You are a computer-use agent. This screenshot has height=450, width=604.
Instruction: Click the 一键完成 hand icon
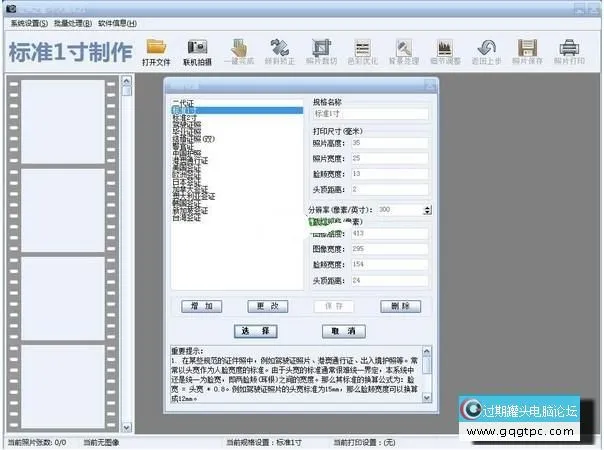pos(239,52)
